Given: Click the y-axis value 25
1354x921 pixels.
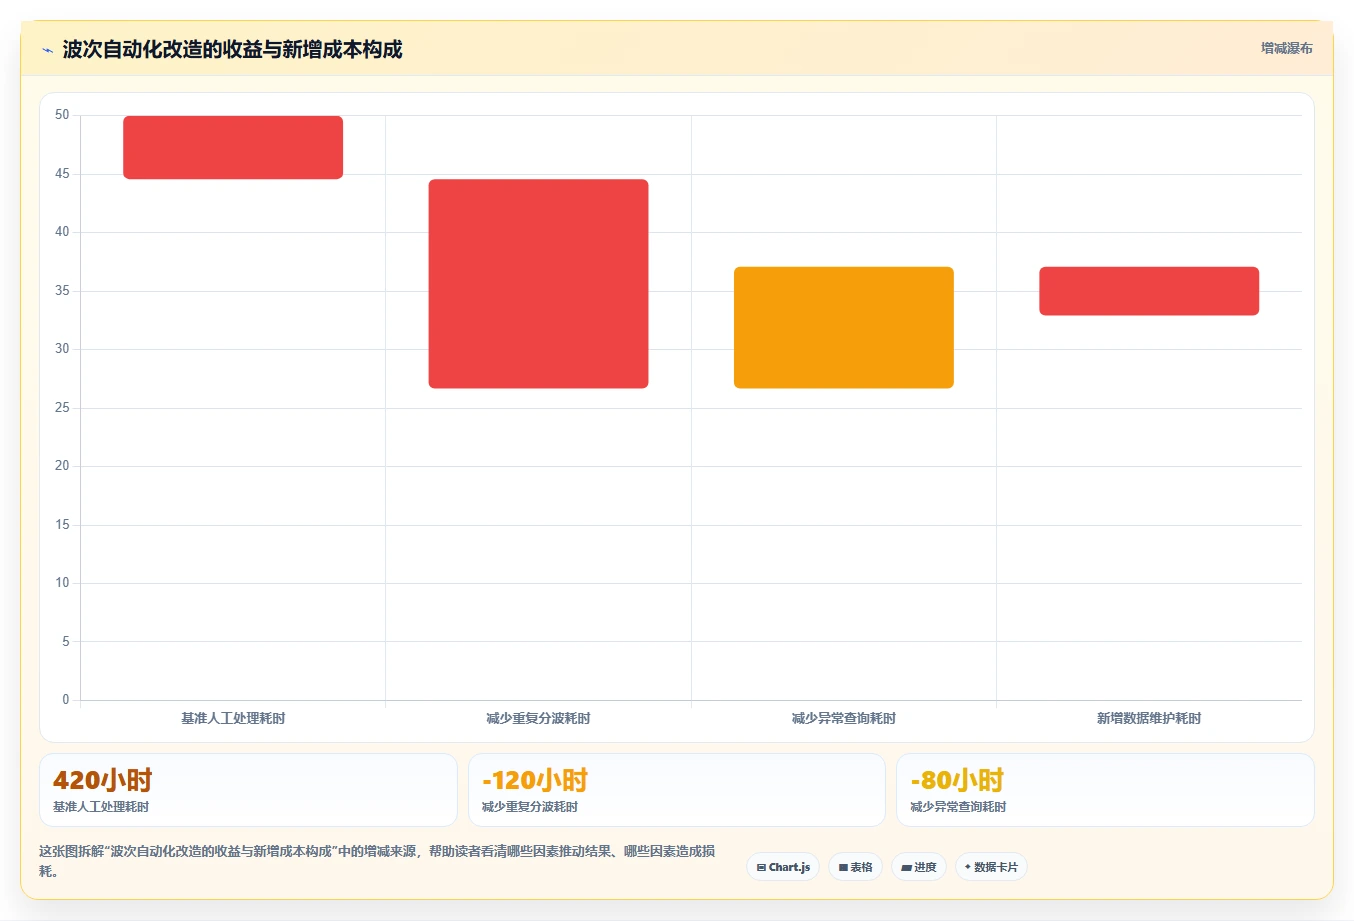Looking at the screenshot, I should pyautogui.click(x=62, y=408).
